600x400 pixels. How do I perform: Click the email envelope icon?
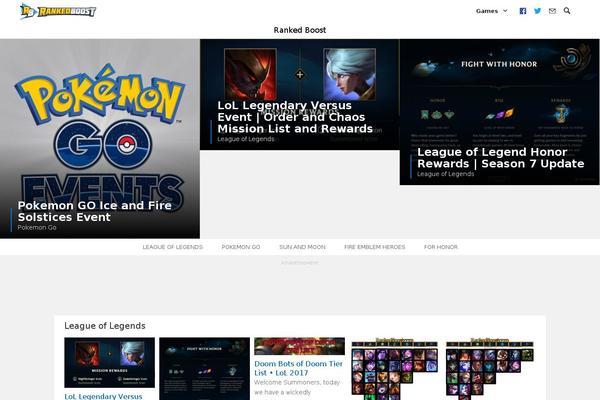552,11
